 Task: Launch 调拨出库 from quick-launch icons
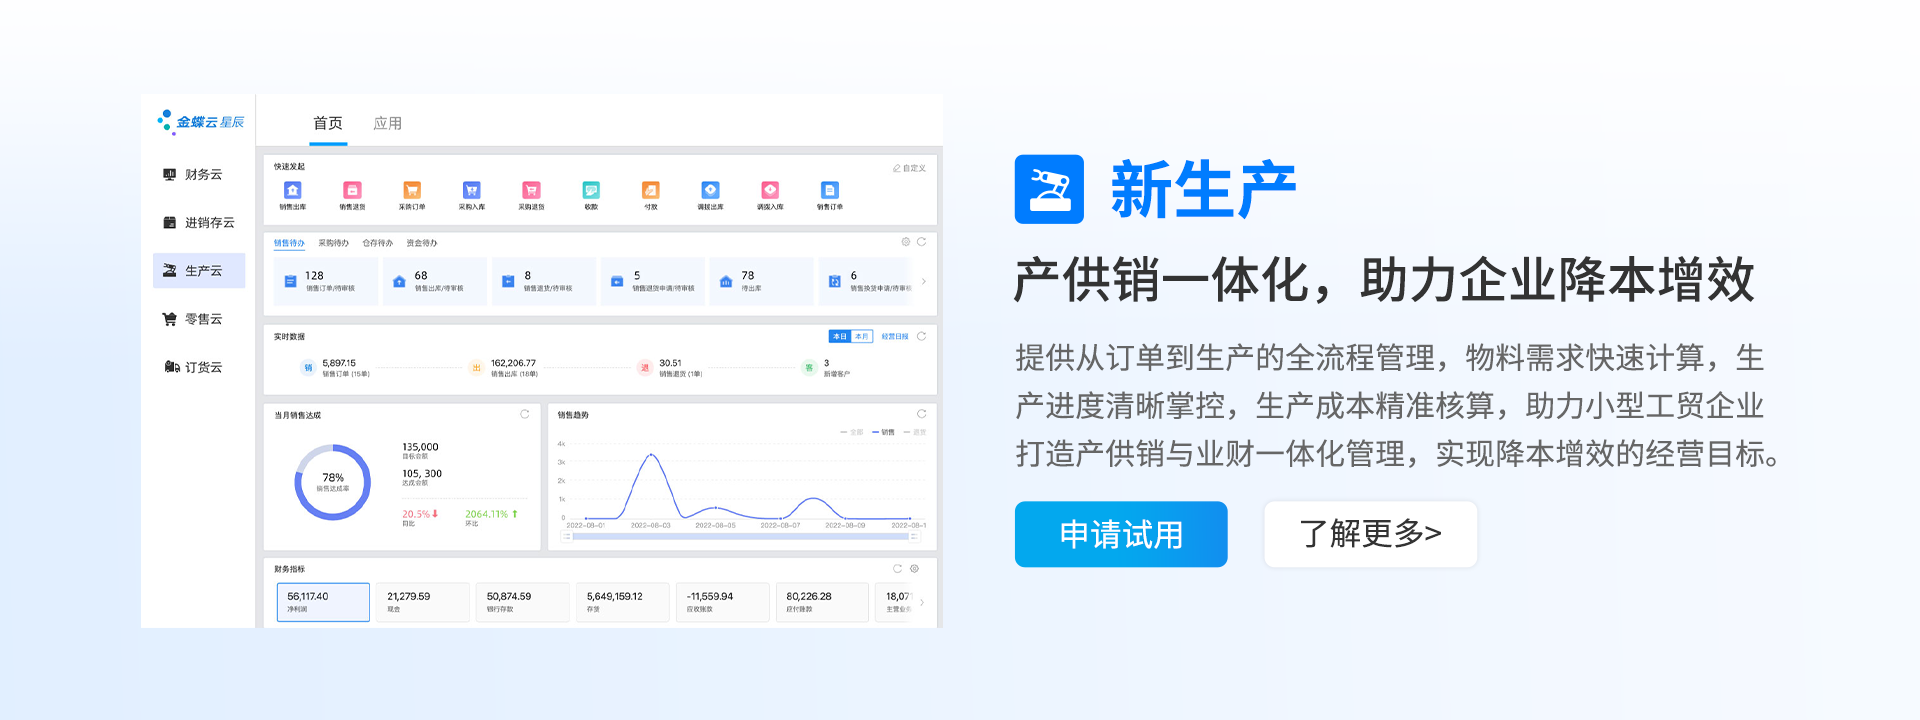click(710, 191)
